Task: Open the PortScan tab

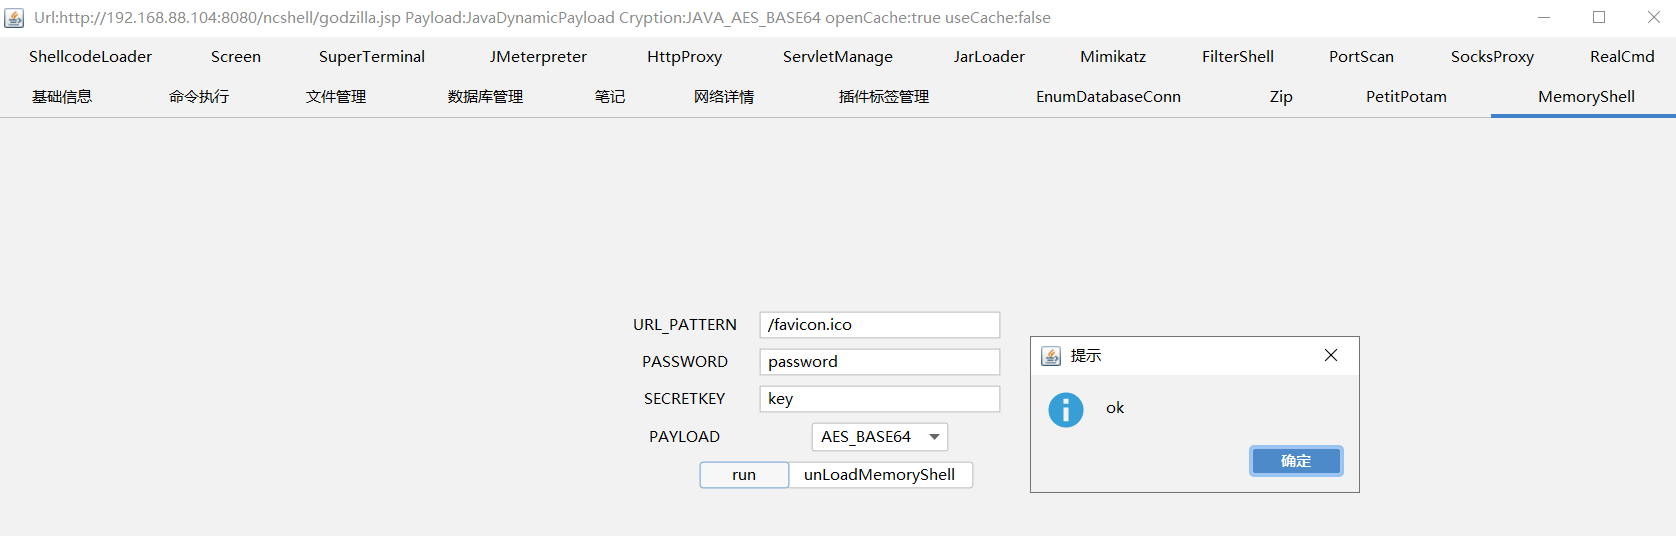Action: coord(1361,57)
